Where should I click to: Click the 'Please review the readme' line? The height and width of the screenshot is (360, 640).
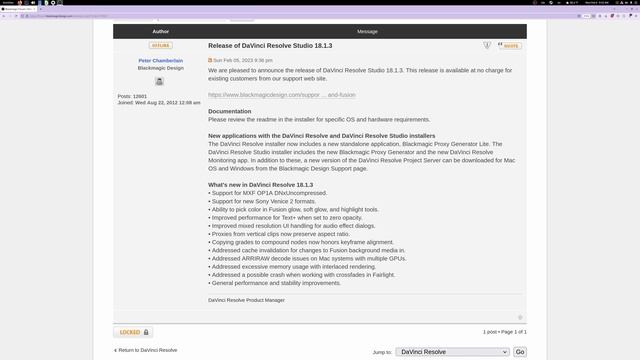click(x=319, y=120)
